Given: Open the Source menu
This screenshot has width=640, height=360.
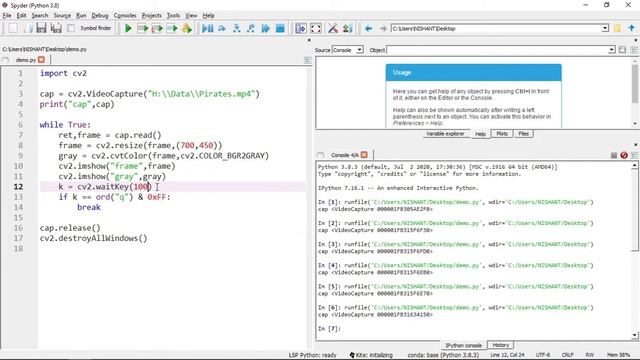Looking at the screenshot, I should [x=62, y=16].
